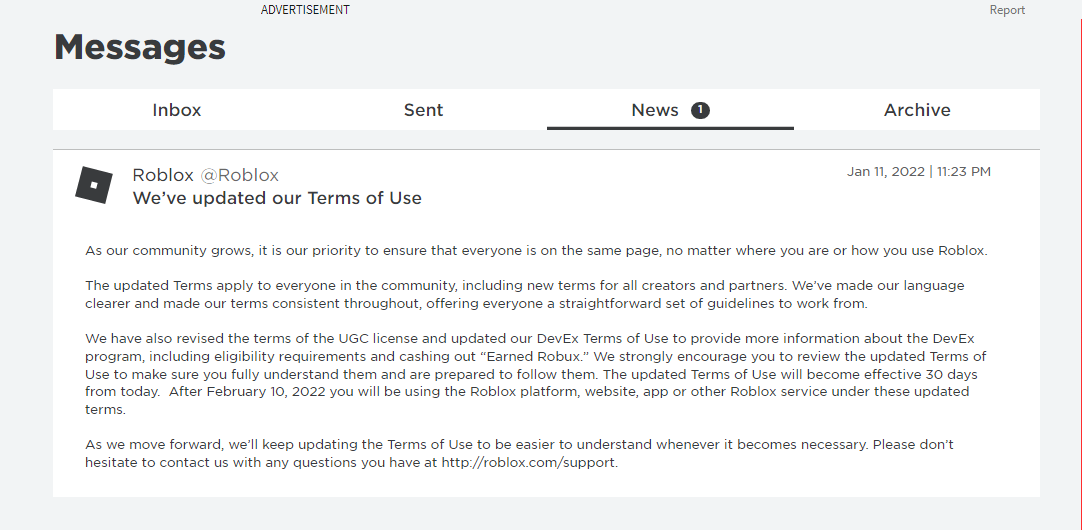Click the News unread count badge
The height and width of the screenshot is (530, 1082).
700,110
